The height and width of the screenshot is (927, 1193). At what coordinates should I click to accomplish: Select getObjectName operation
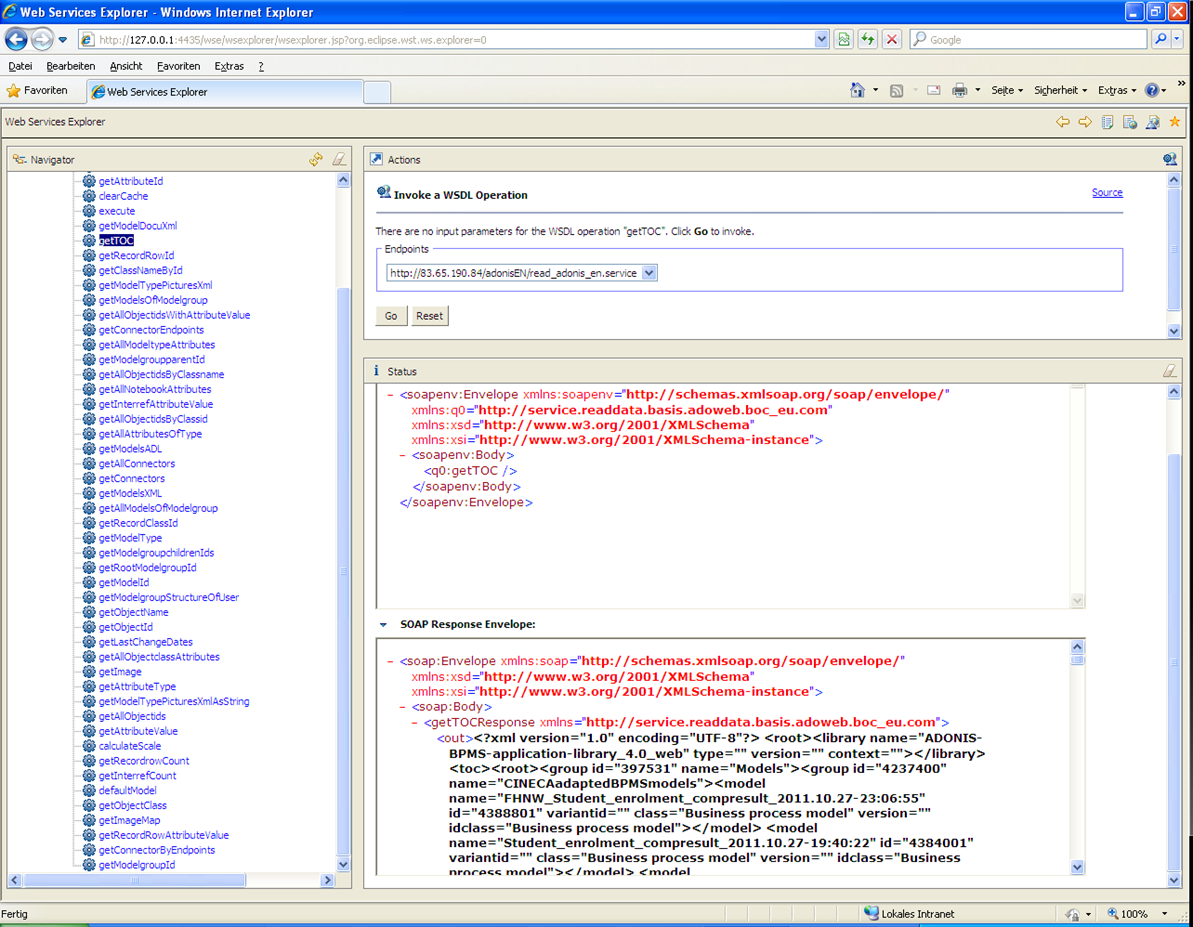coord(133,612)
